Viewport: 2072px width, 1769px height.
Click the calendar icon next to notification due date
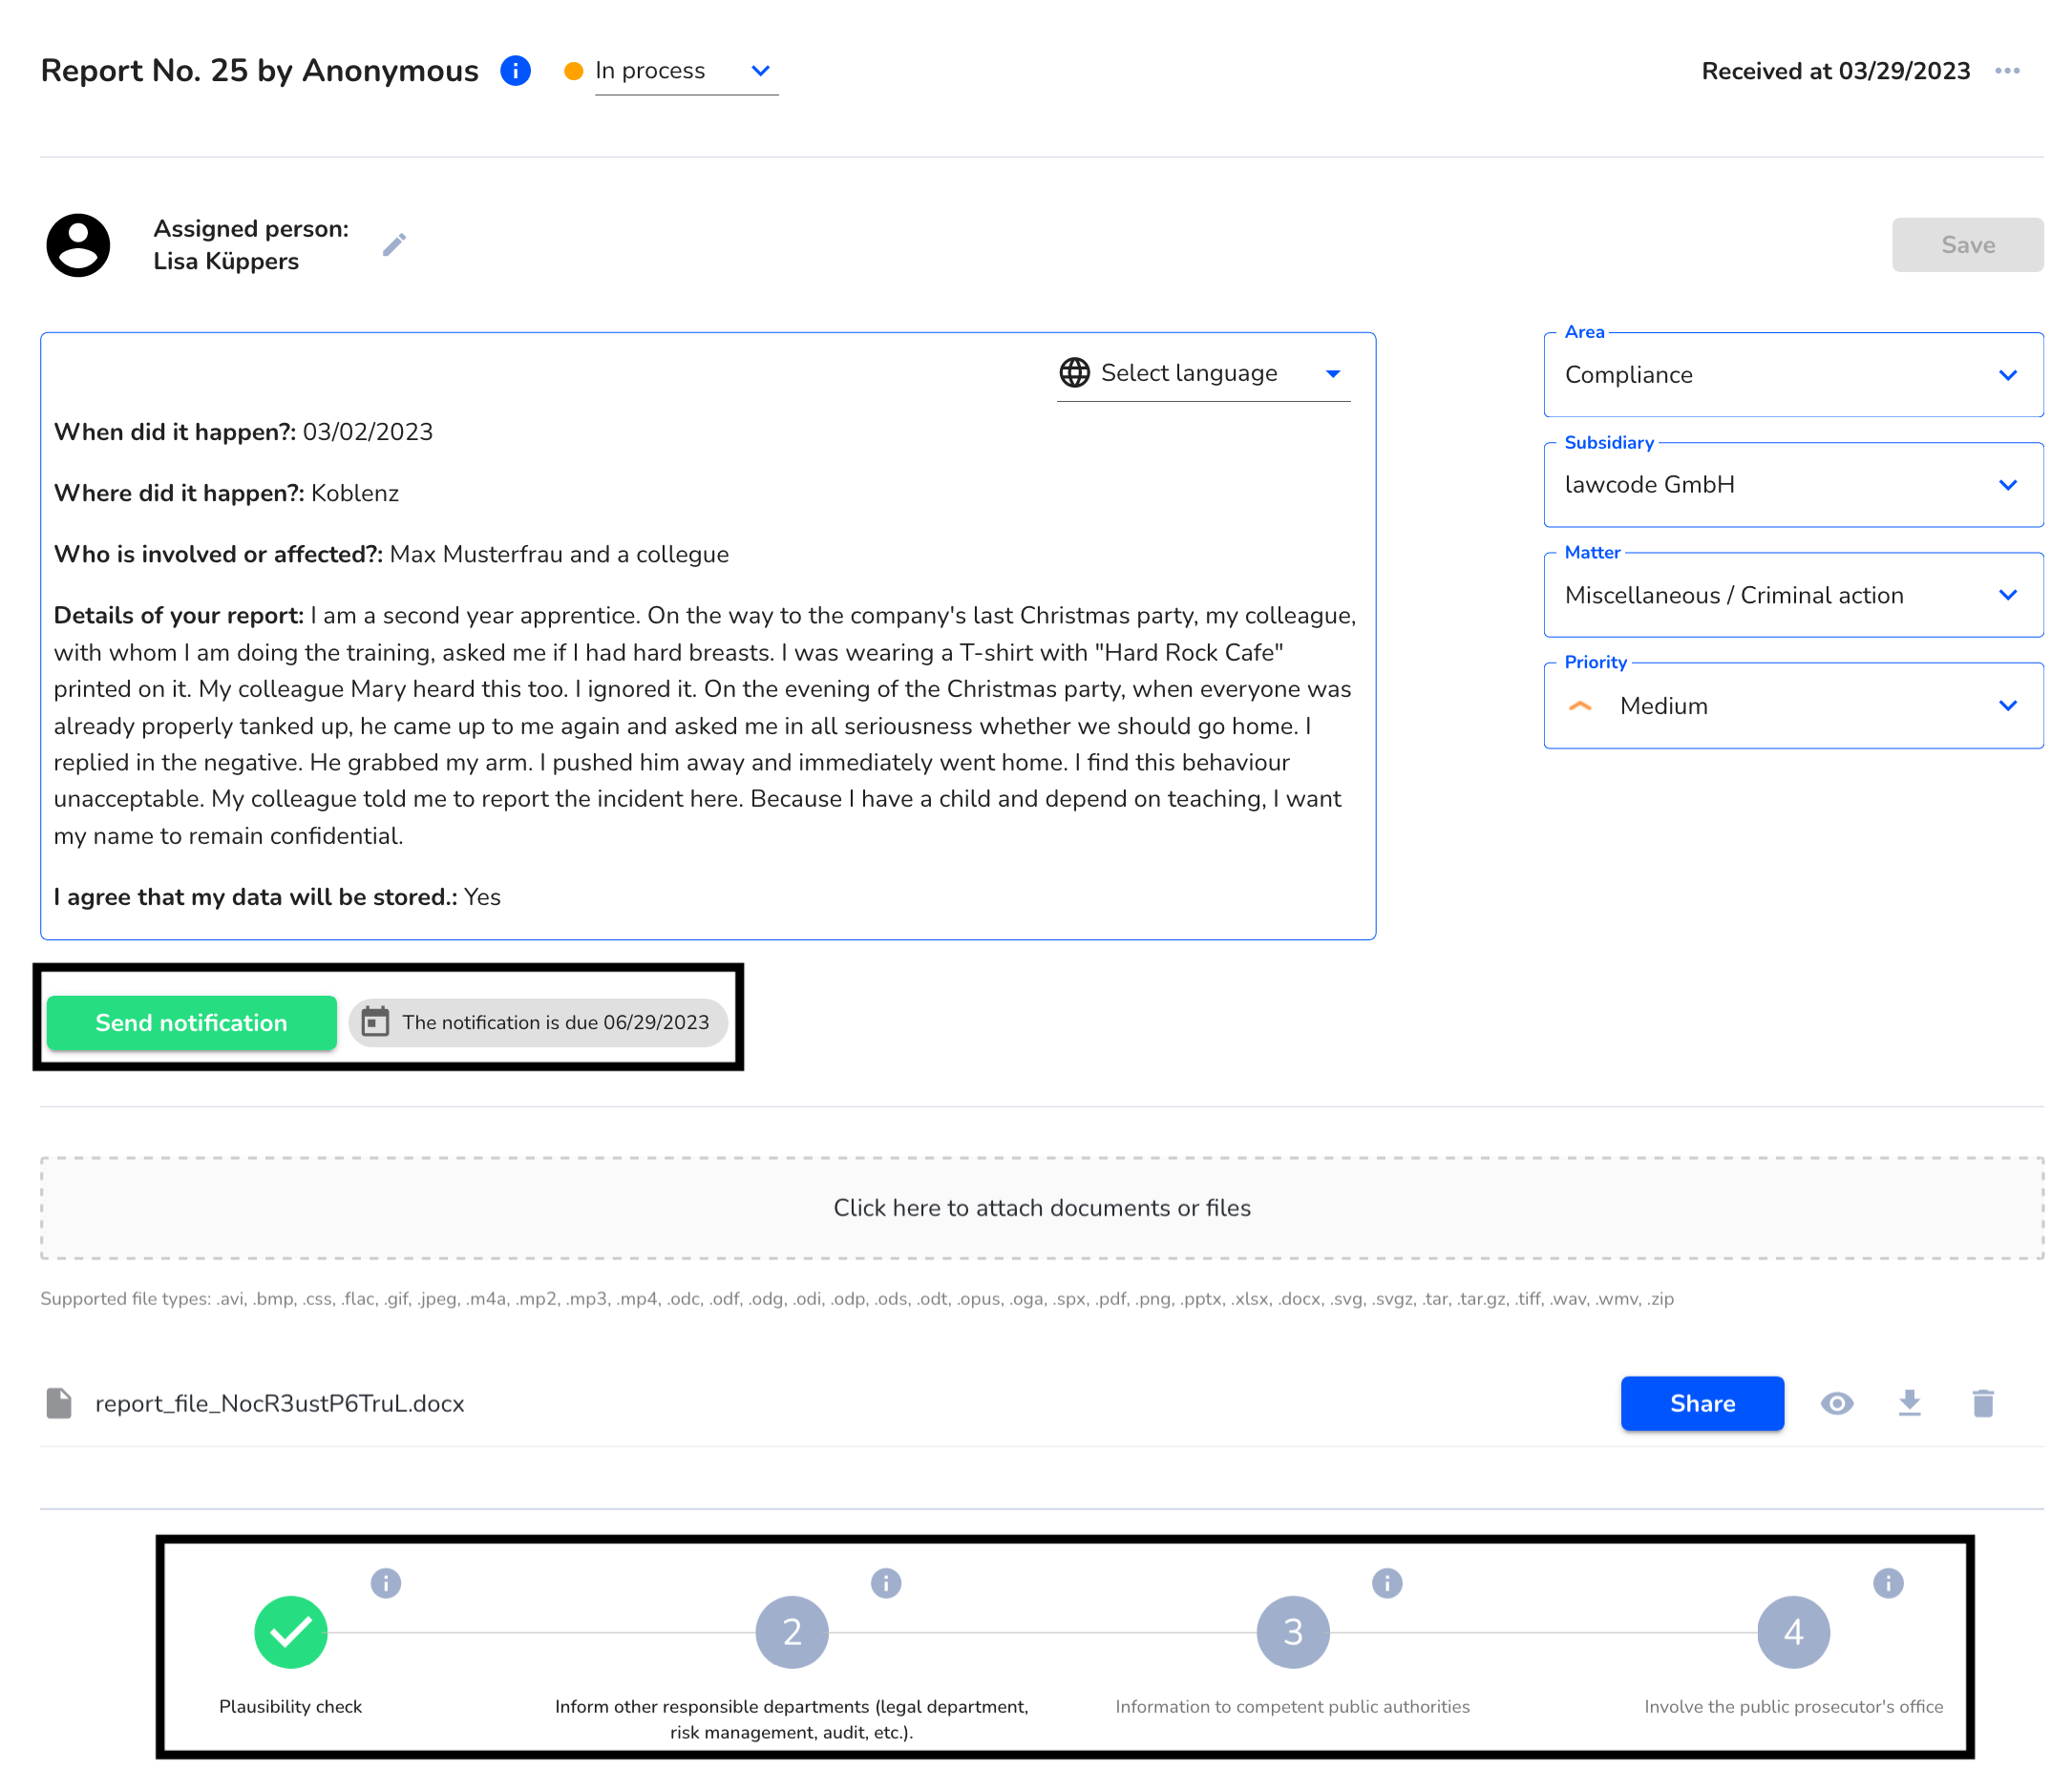coord(373,1021)
